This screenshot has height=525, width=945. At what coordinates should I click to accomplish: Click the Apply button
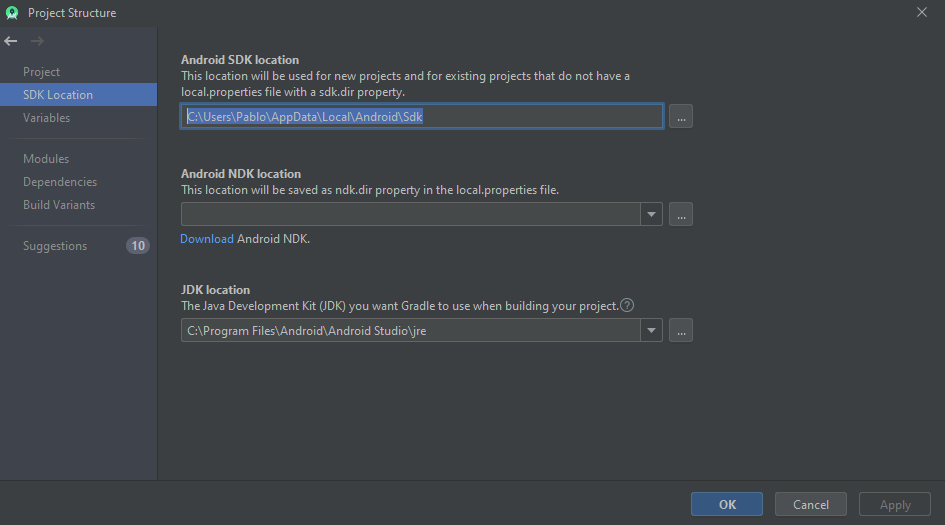click(895, 505)
